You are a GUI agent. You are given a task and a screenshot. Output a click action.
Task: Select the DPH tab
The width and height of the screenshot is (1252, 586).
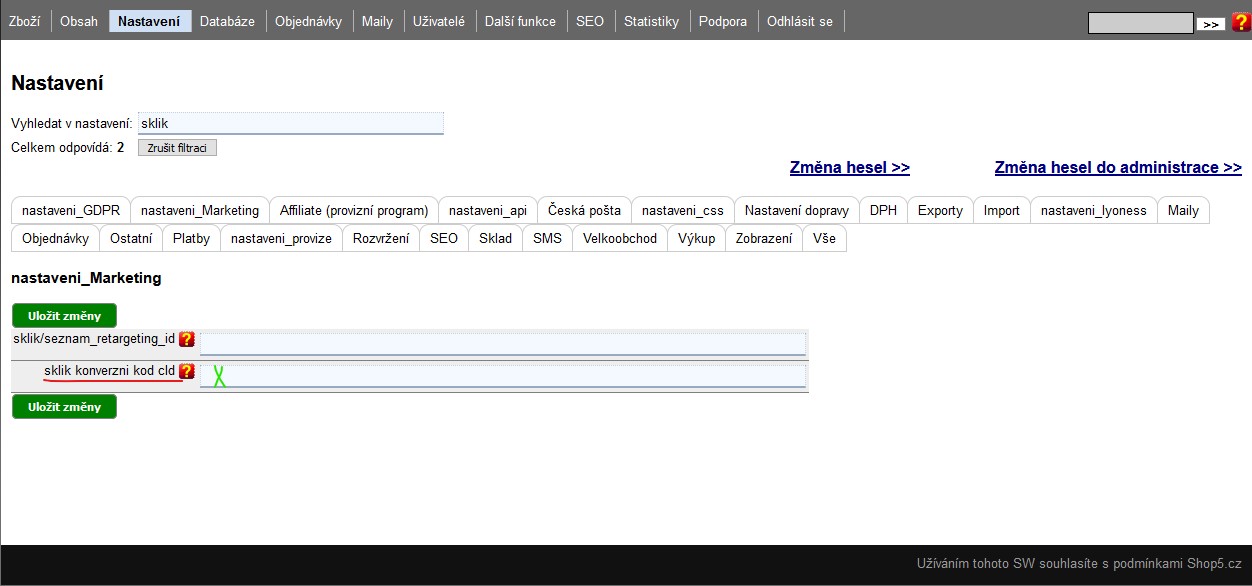pos(884,210)
